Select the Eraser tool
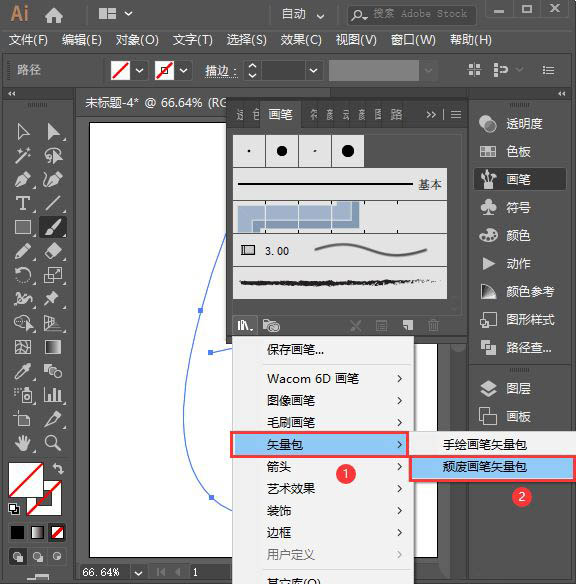This screenshot has height=584, width=576. 53,251
